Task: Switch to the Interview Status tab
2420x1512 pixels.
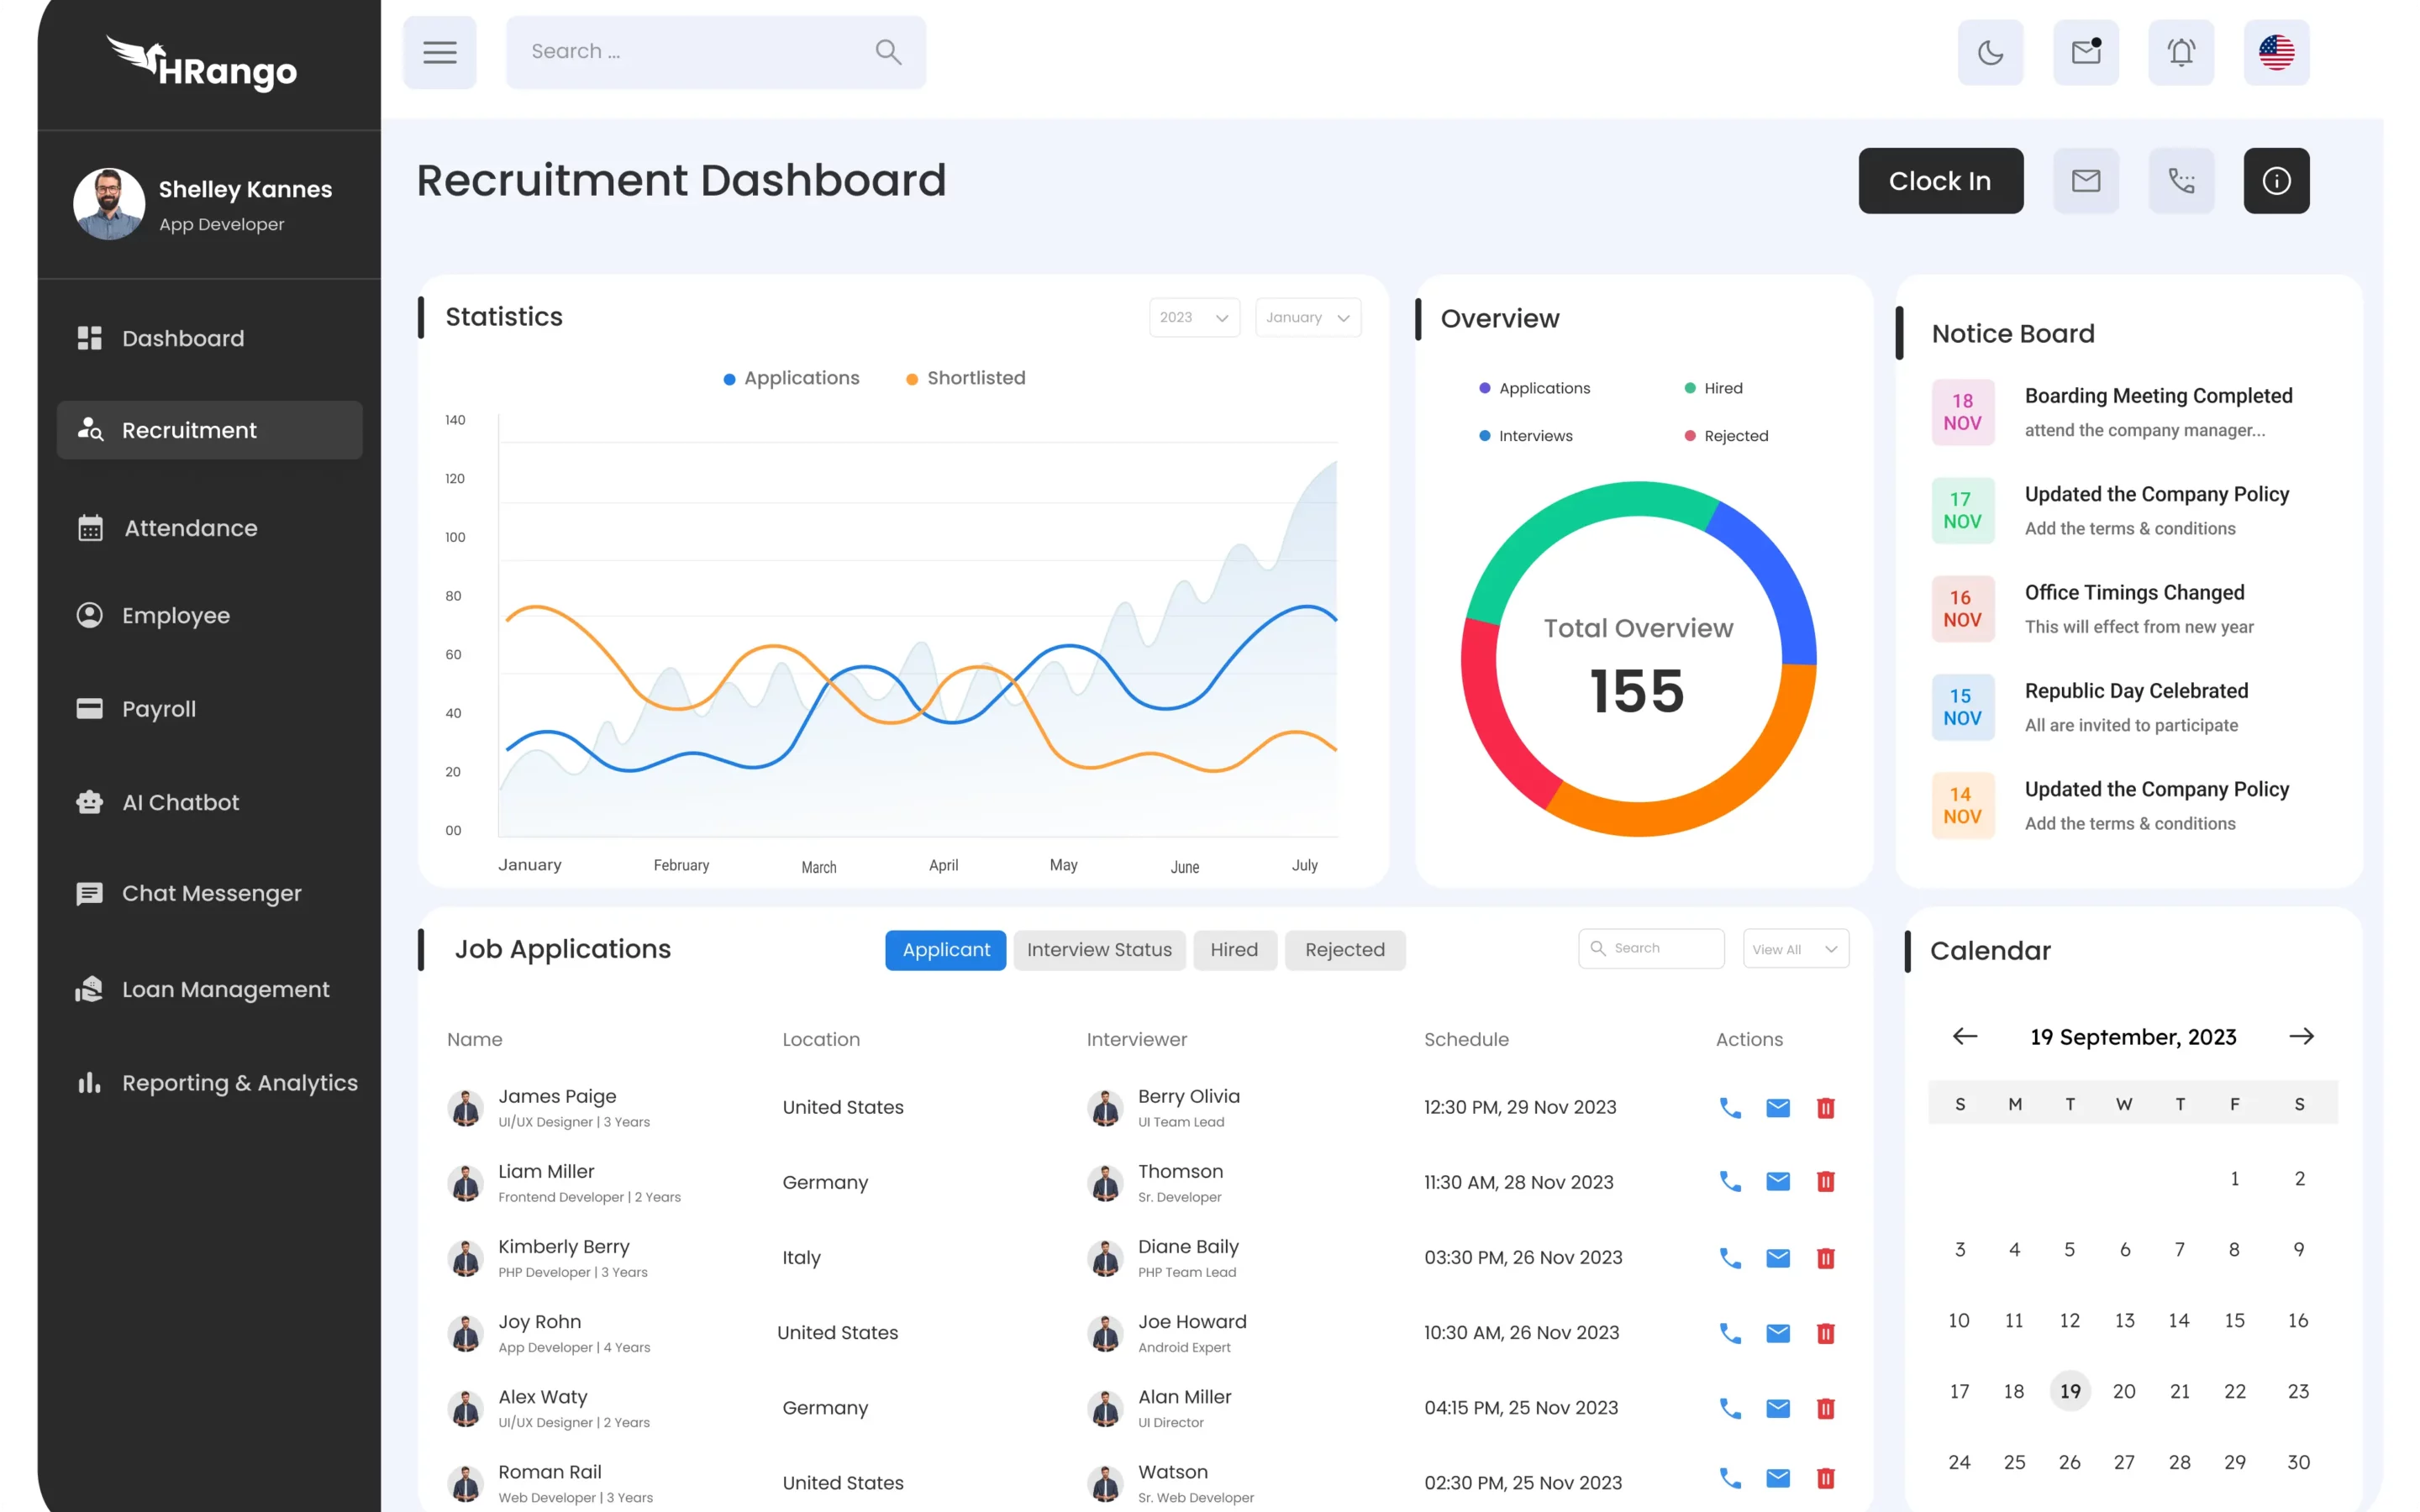Action: click(1099, 950)
